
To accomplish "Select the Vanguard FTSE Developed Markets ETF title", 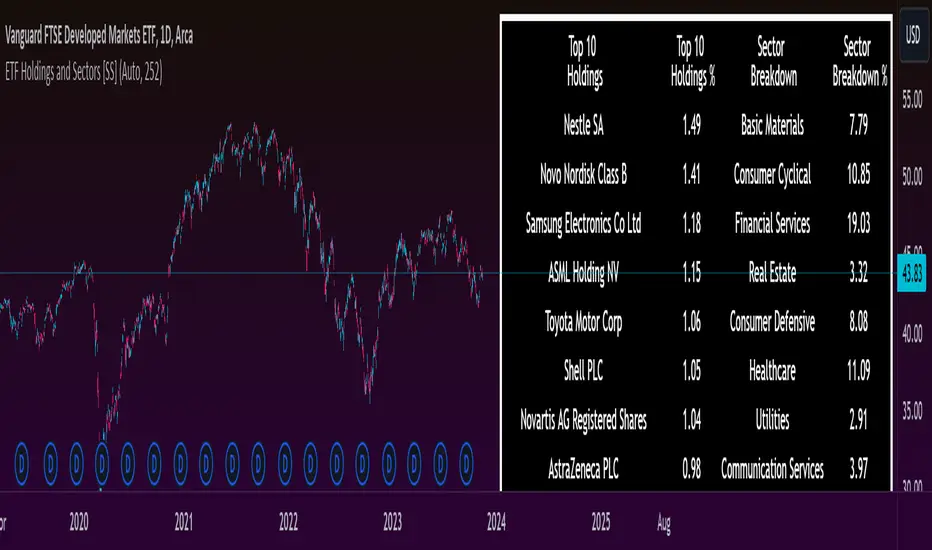I will coord(99,36).
